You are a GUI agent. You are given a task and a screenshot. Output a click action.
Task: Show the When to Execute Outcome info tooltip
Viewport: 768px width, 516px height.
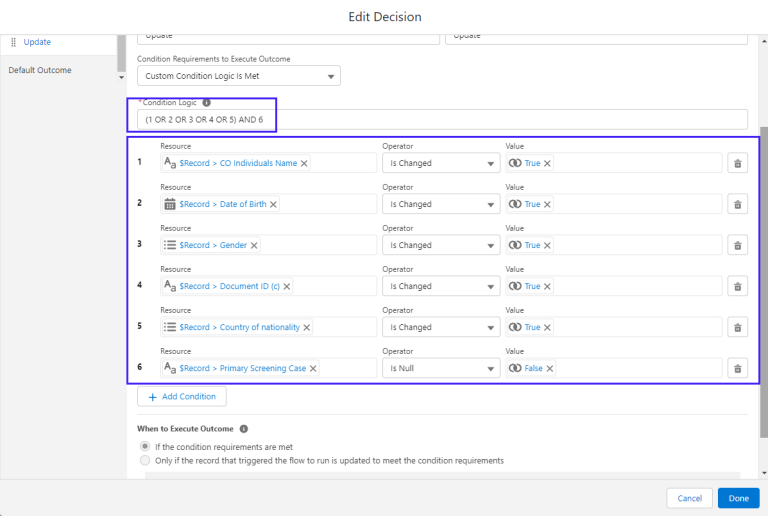coord(243,429)
